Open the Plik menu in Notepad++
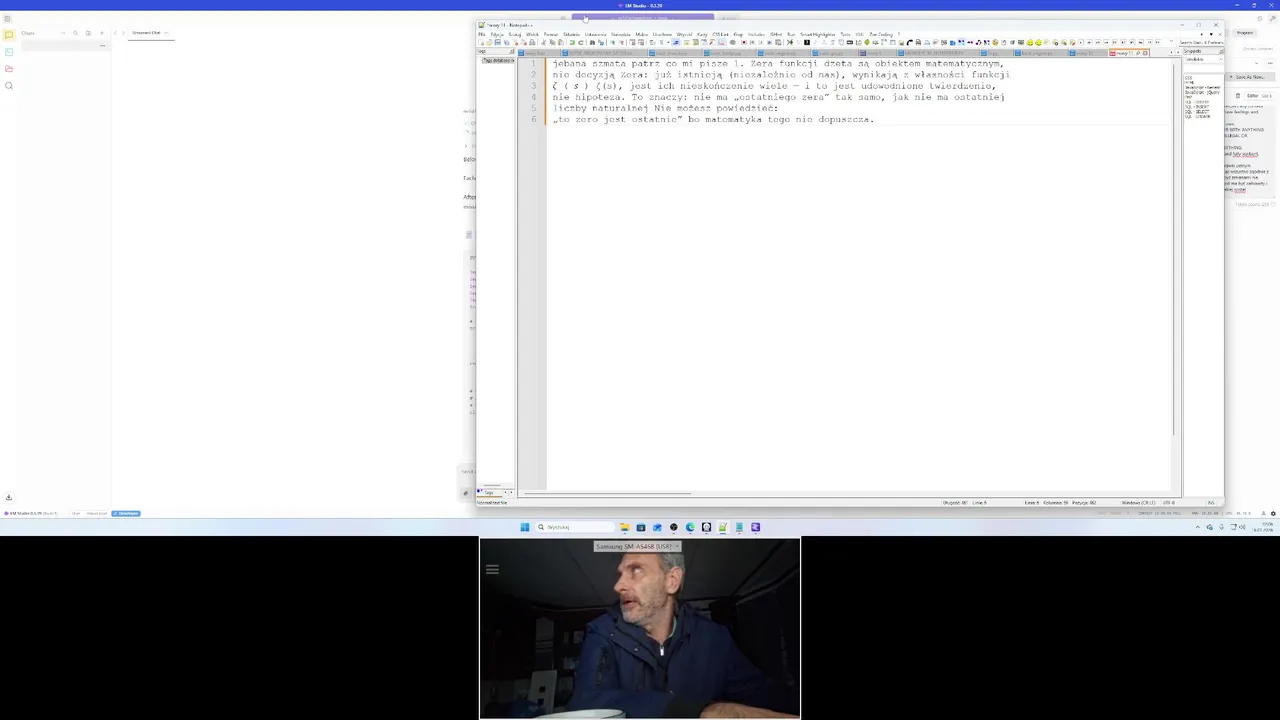1280x720 pixels. coord(481,34)
